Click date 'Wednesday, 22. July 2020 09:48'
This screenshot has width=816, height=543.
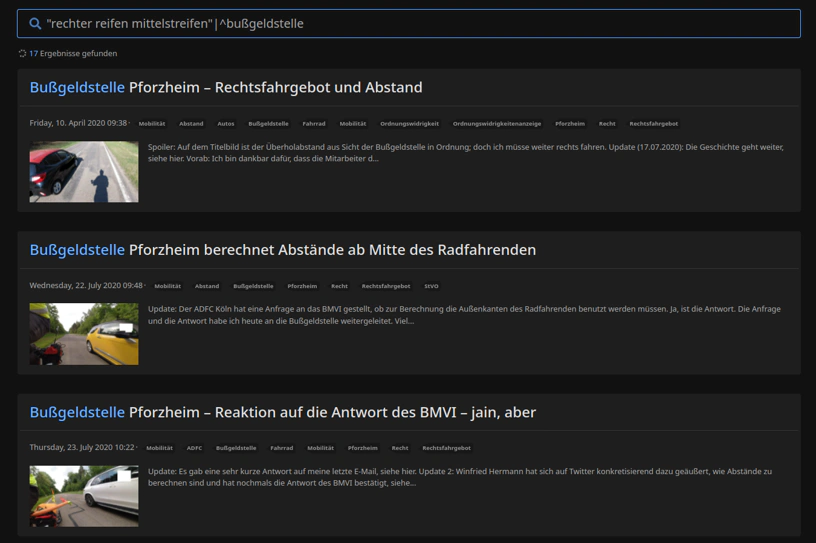coord(86,286)
